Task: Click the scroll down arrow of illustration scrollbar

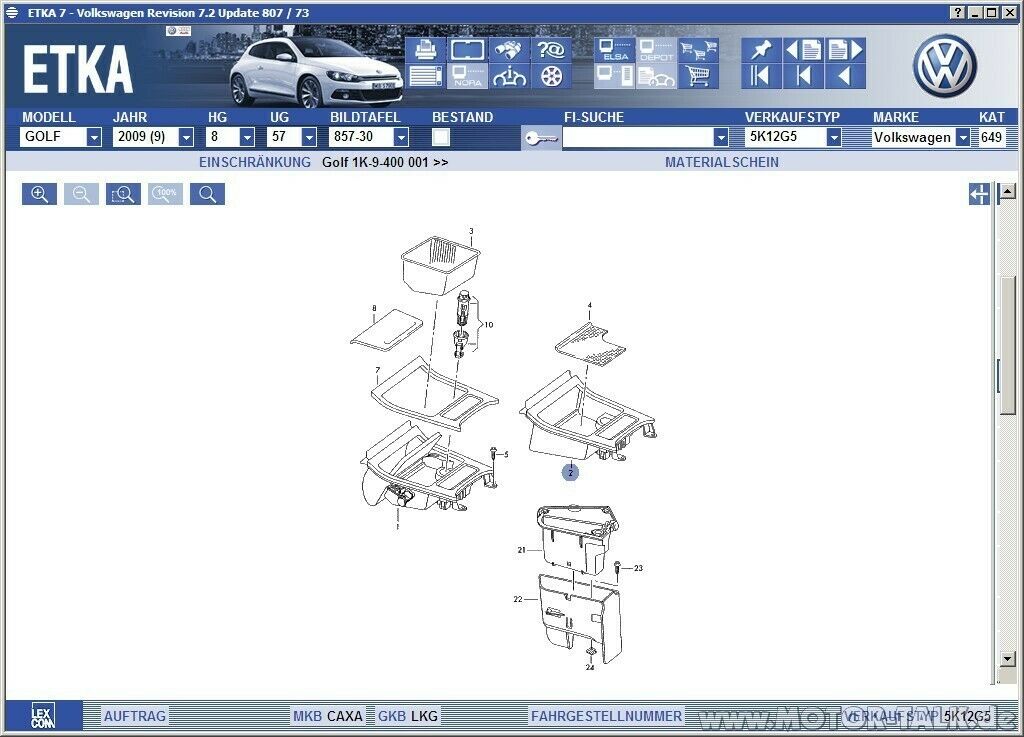Action: pos(1008,658)
